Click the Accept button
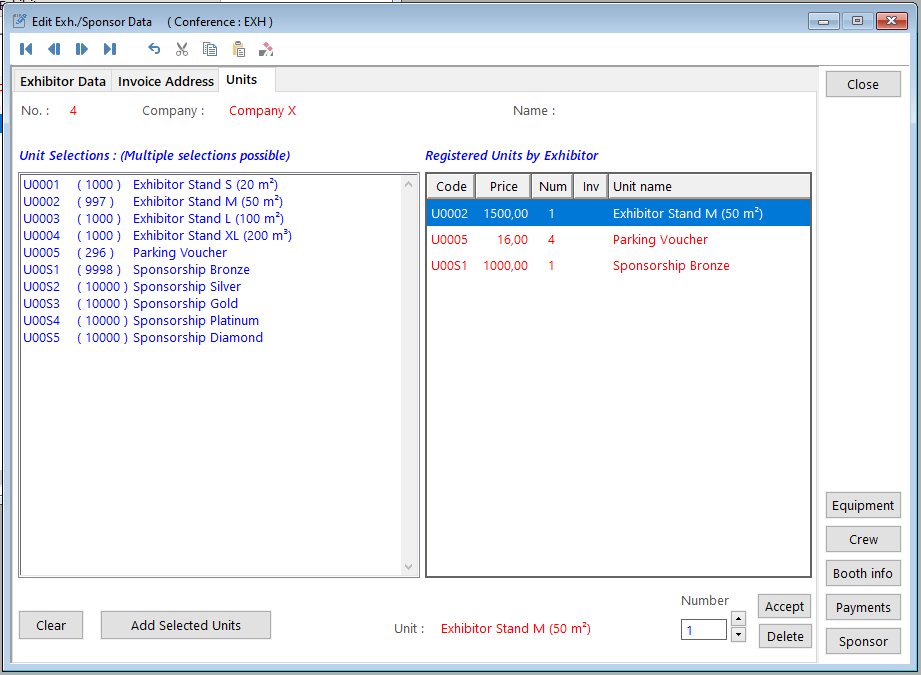 pyautogui.click(x=784, y=606)
